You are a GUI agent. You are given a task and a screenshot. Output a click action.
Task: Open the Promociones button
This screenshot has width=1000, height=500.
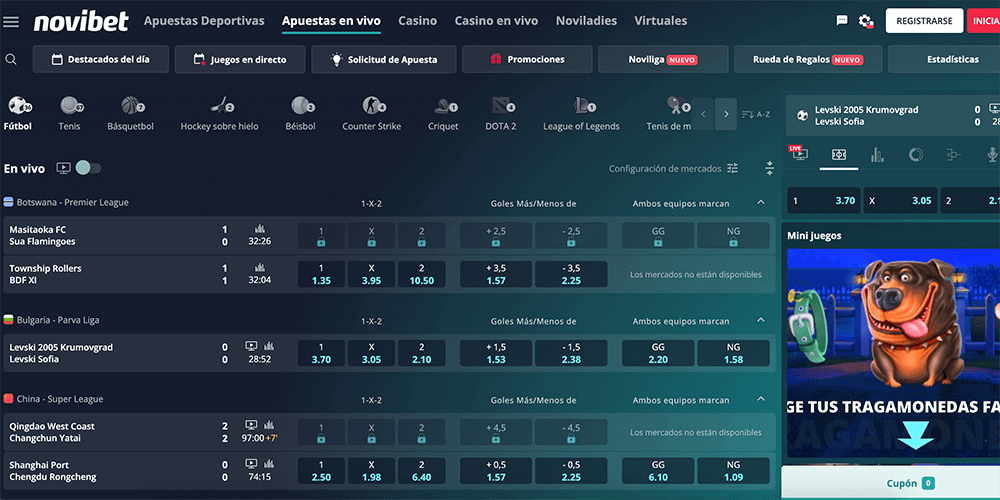526,59
